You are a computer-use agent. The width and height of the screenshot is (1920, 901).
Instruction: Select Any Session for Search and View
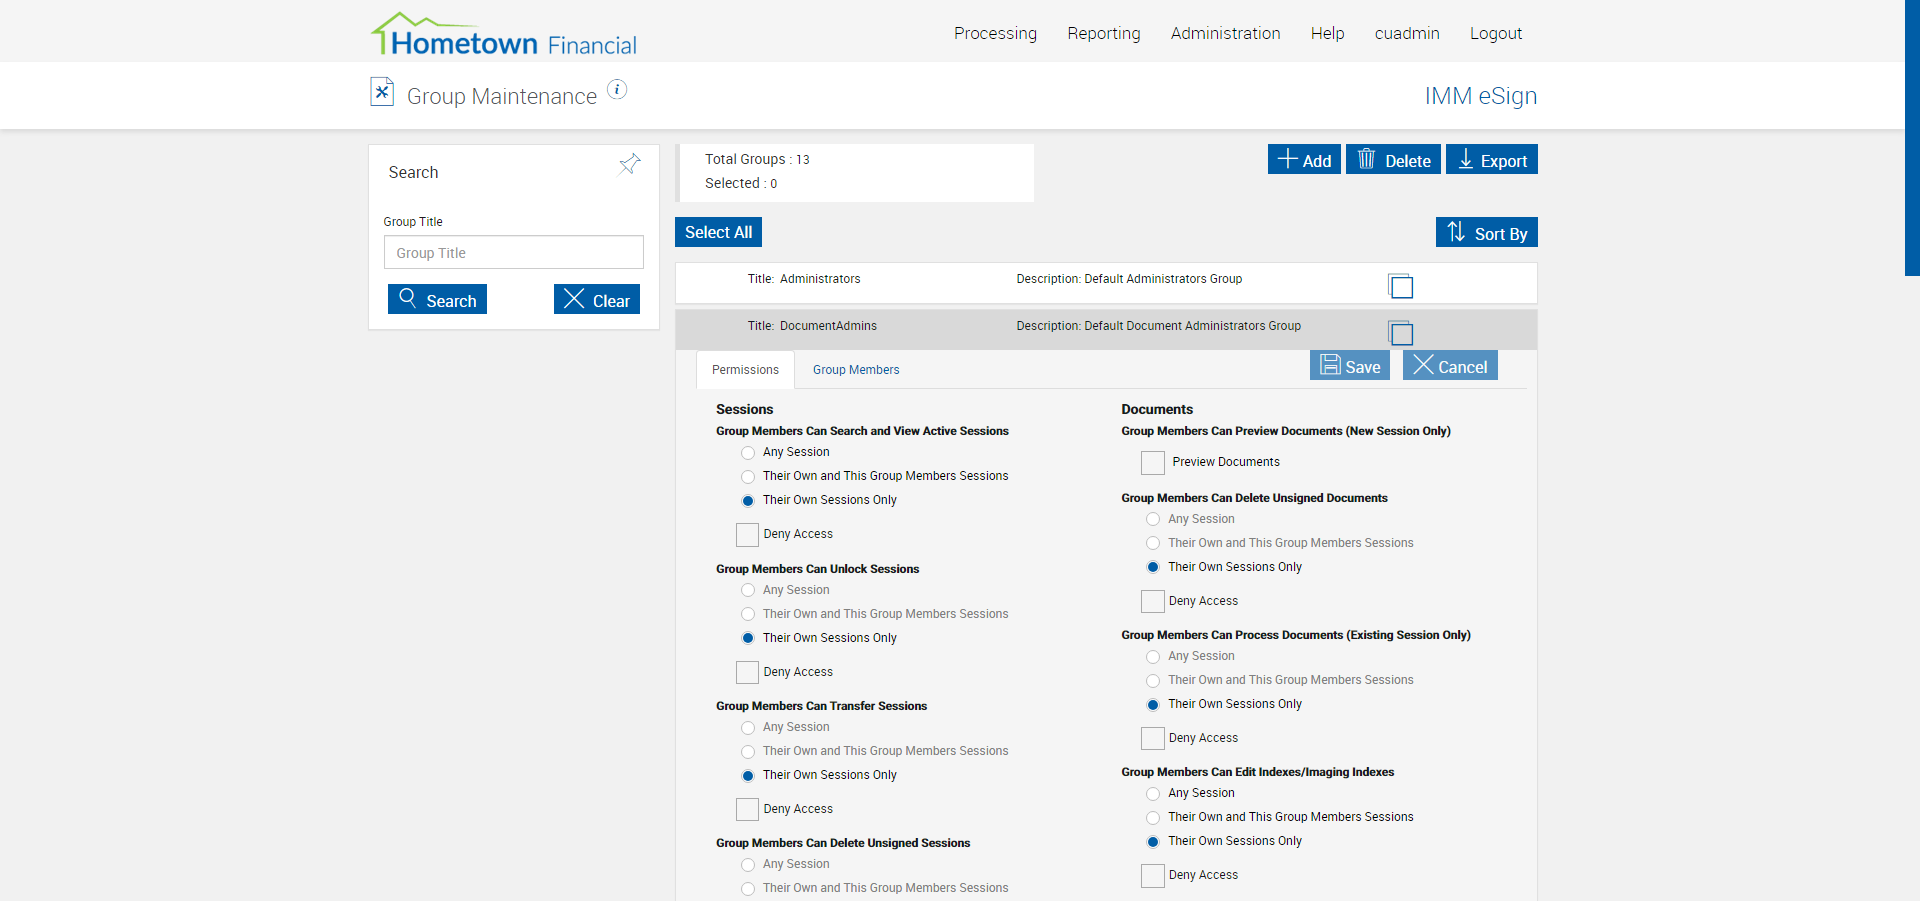[748, 453]
